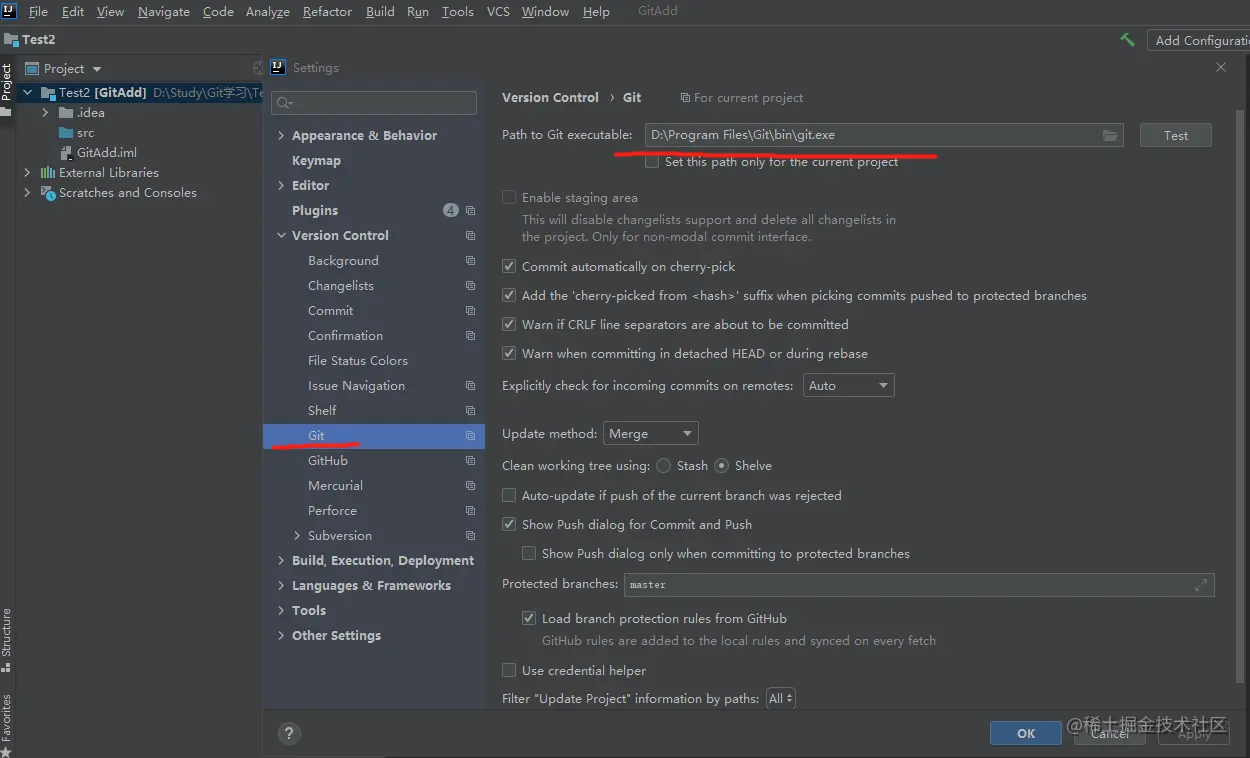The image size is (1250, 758).
Task: Click the browse folder icon in Git path field
Action: pos(1109,135)
